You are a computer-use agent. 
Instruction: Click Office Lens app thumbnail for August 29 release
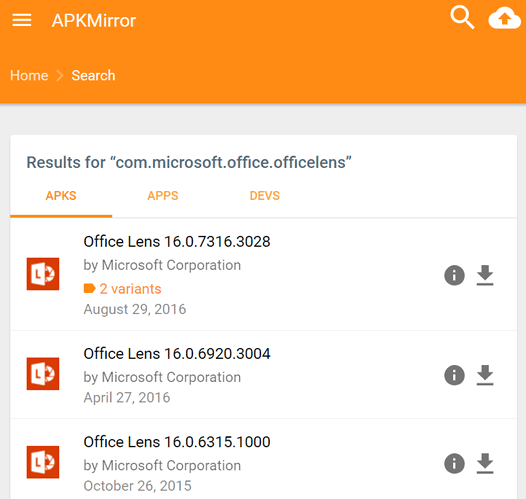[43, 274]
